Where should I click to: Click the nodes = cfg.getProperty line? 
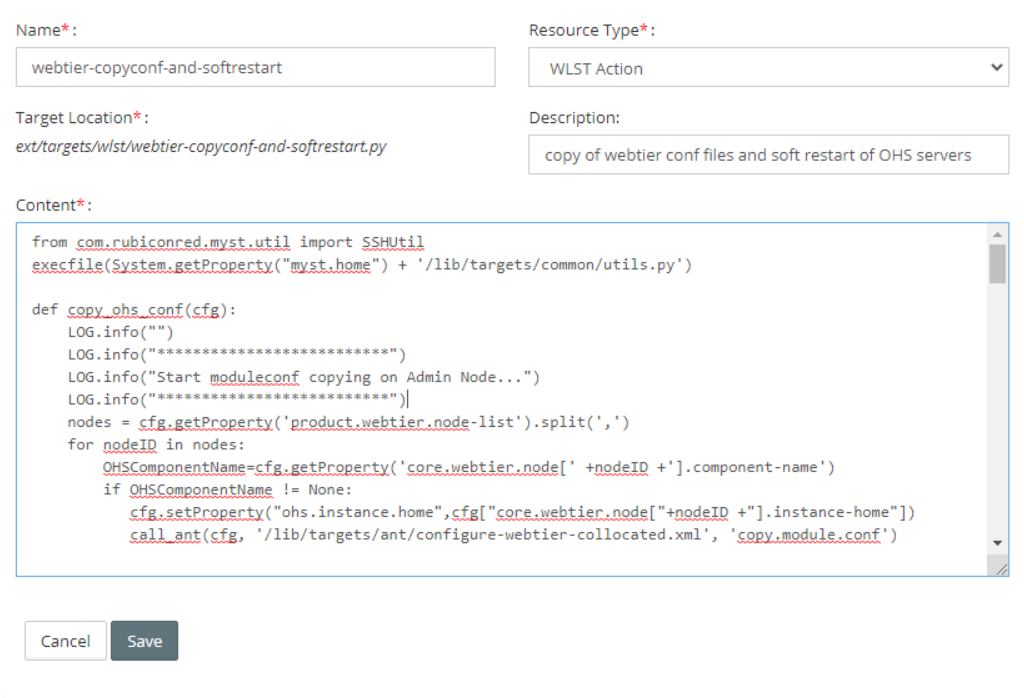click(348, 422)
